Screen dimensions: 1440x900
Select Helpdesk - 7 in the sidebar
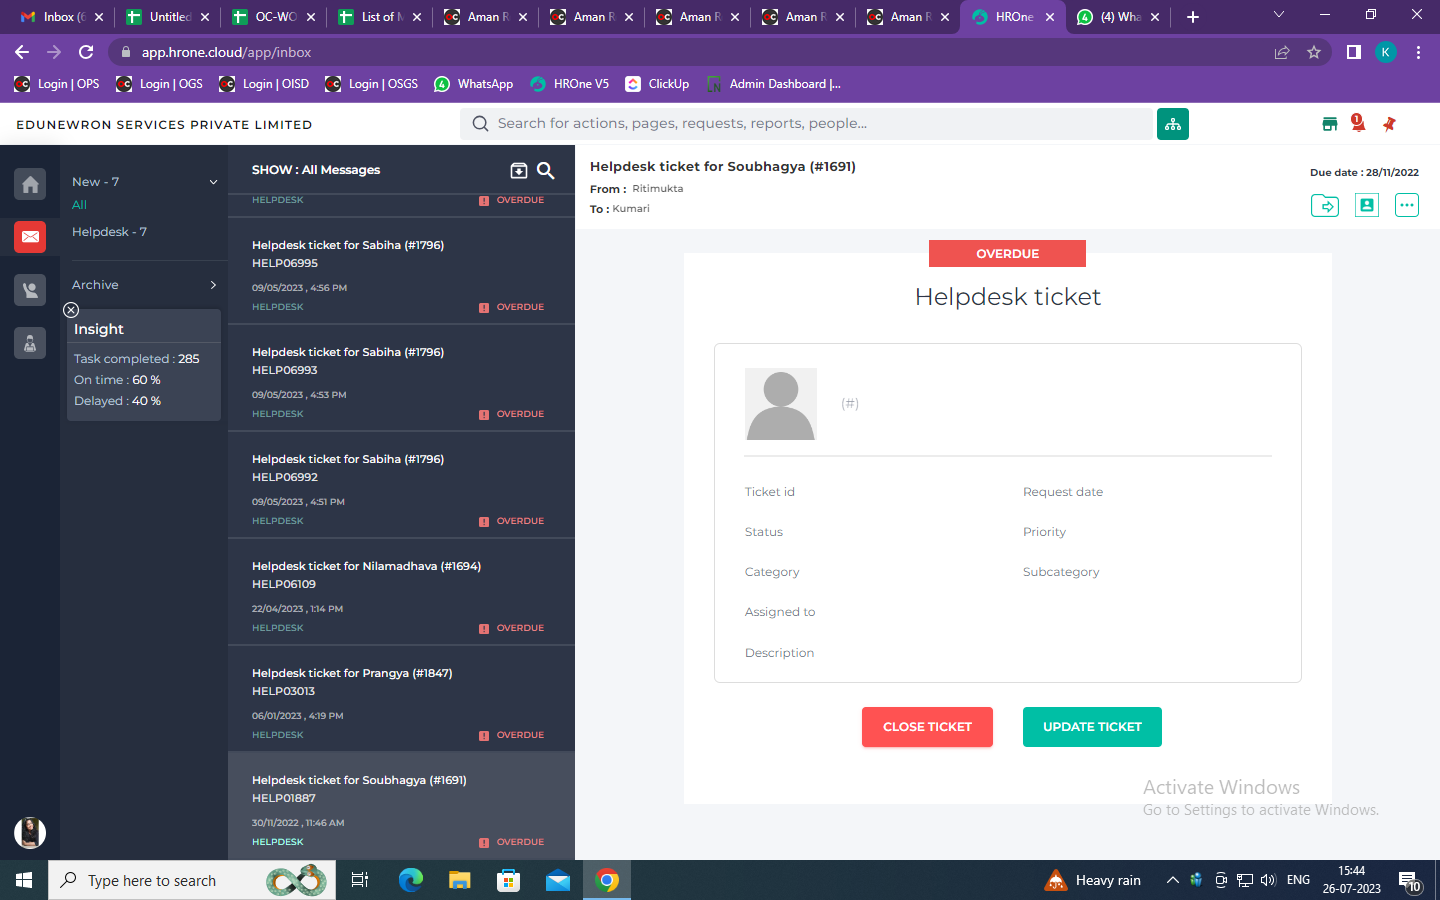(x=109, y=232)
